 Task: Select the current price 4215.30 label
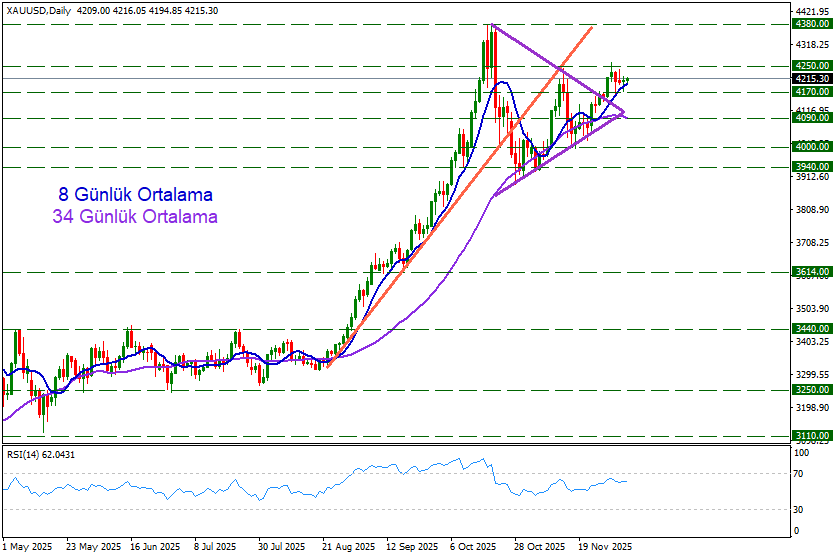point(807,78)
